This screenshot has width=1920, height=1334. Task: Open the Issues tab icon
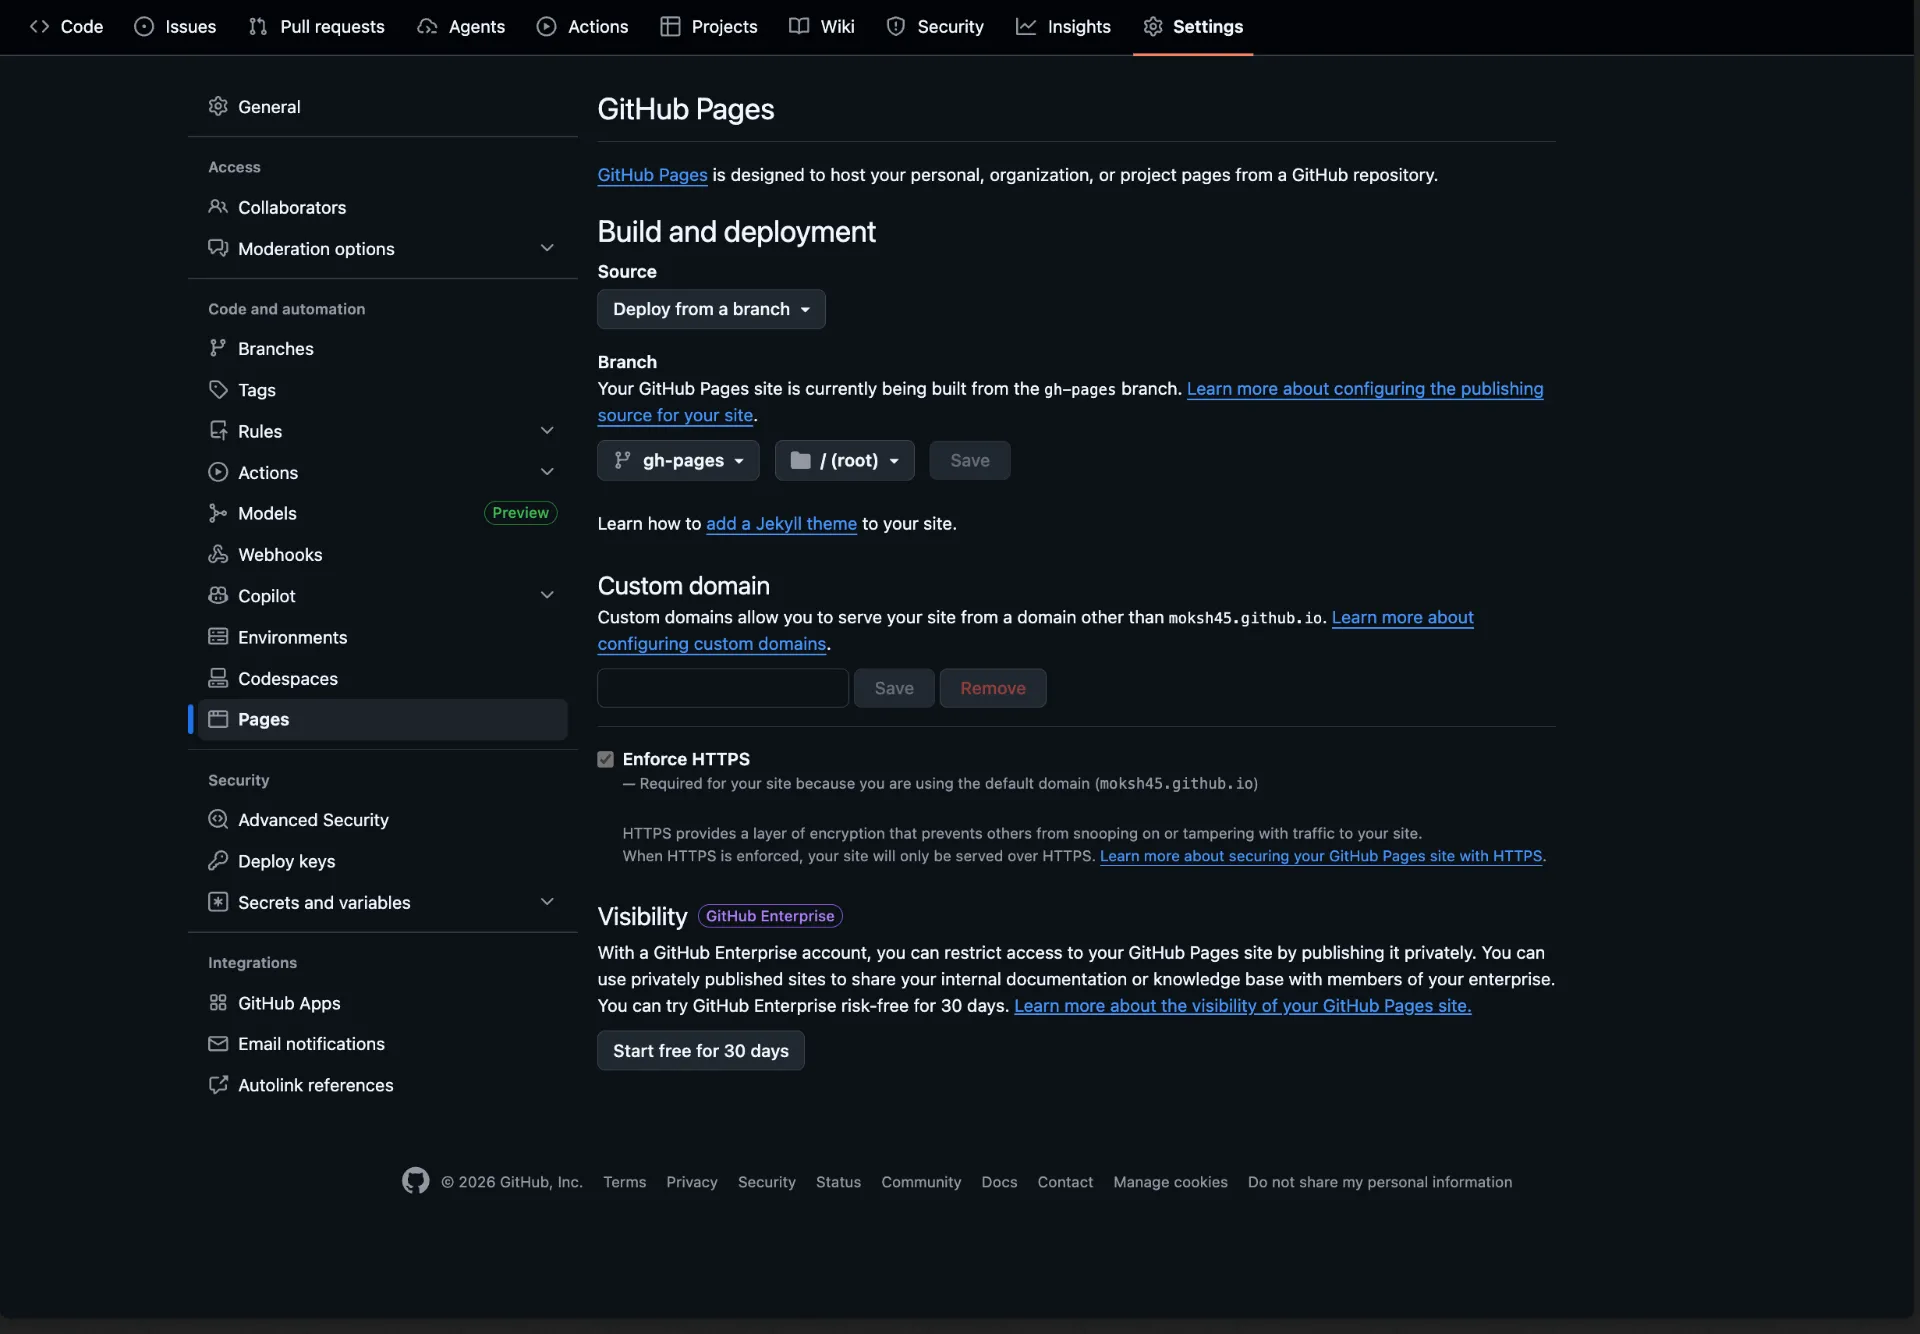[145, 27]
